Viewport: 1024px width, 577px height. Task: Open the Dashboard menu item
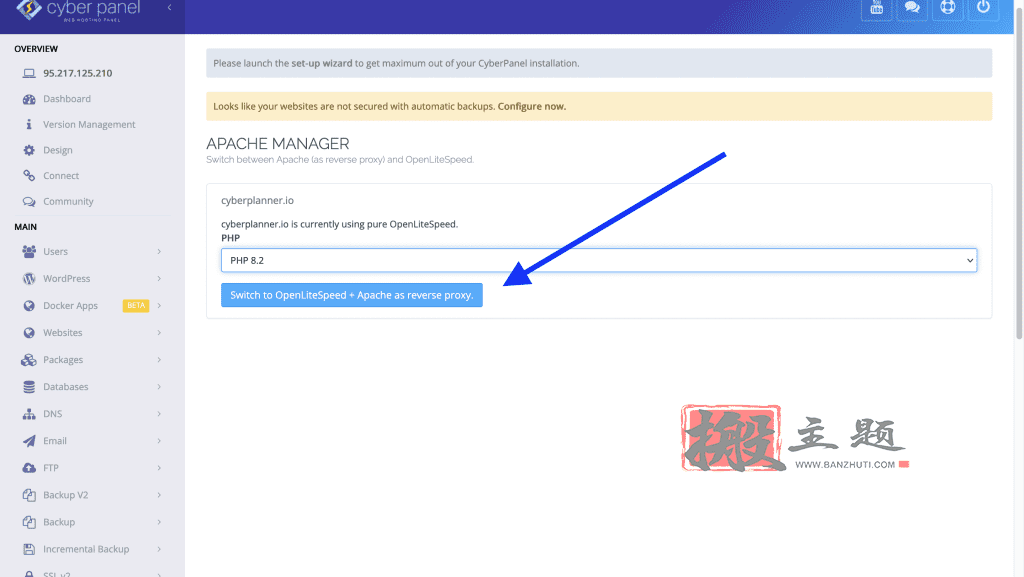67,99
